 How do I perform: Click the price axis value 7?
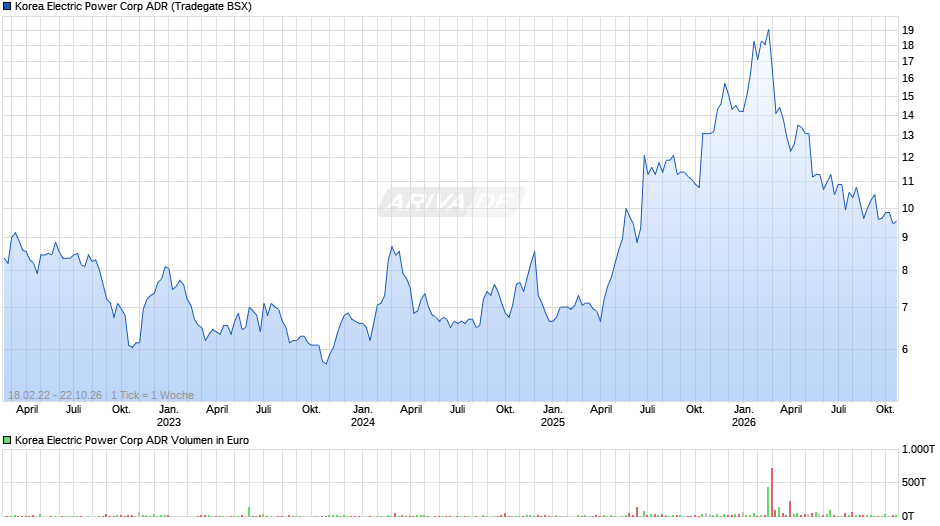pos(905,307)
